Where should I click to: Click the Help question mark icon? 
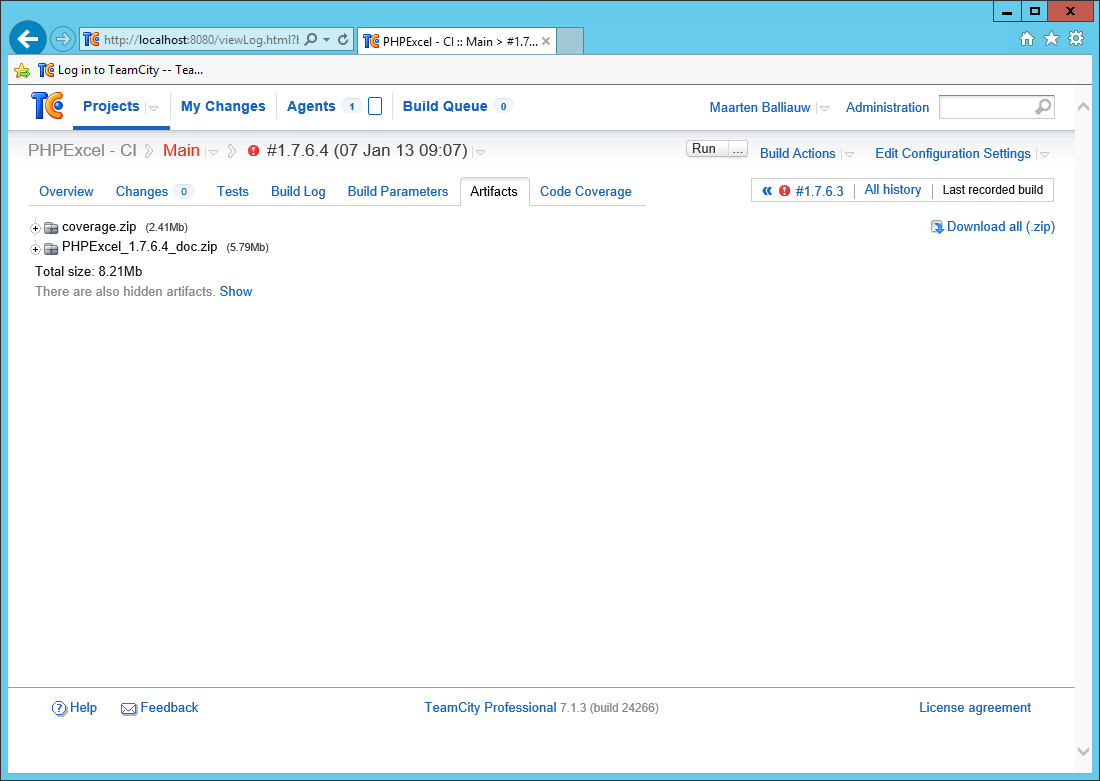coord(59,708)
